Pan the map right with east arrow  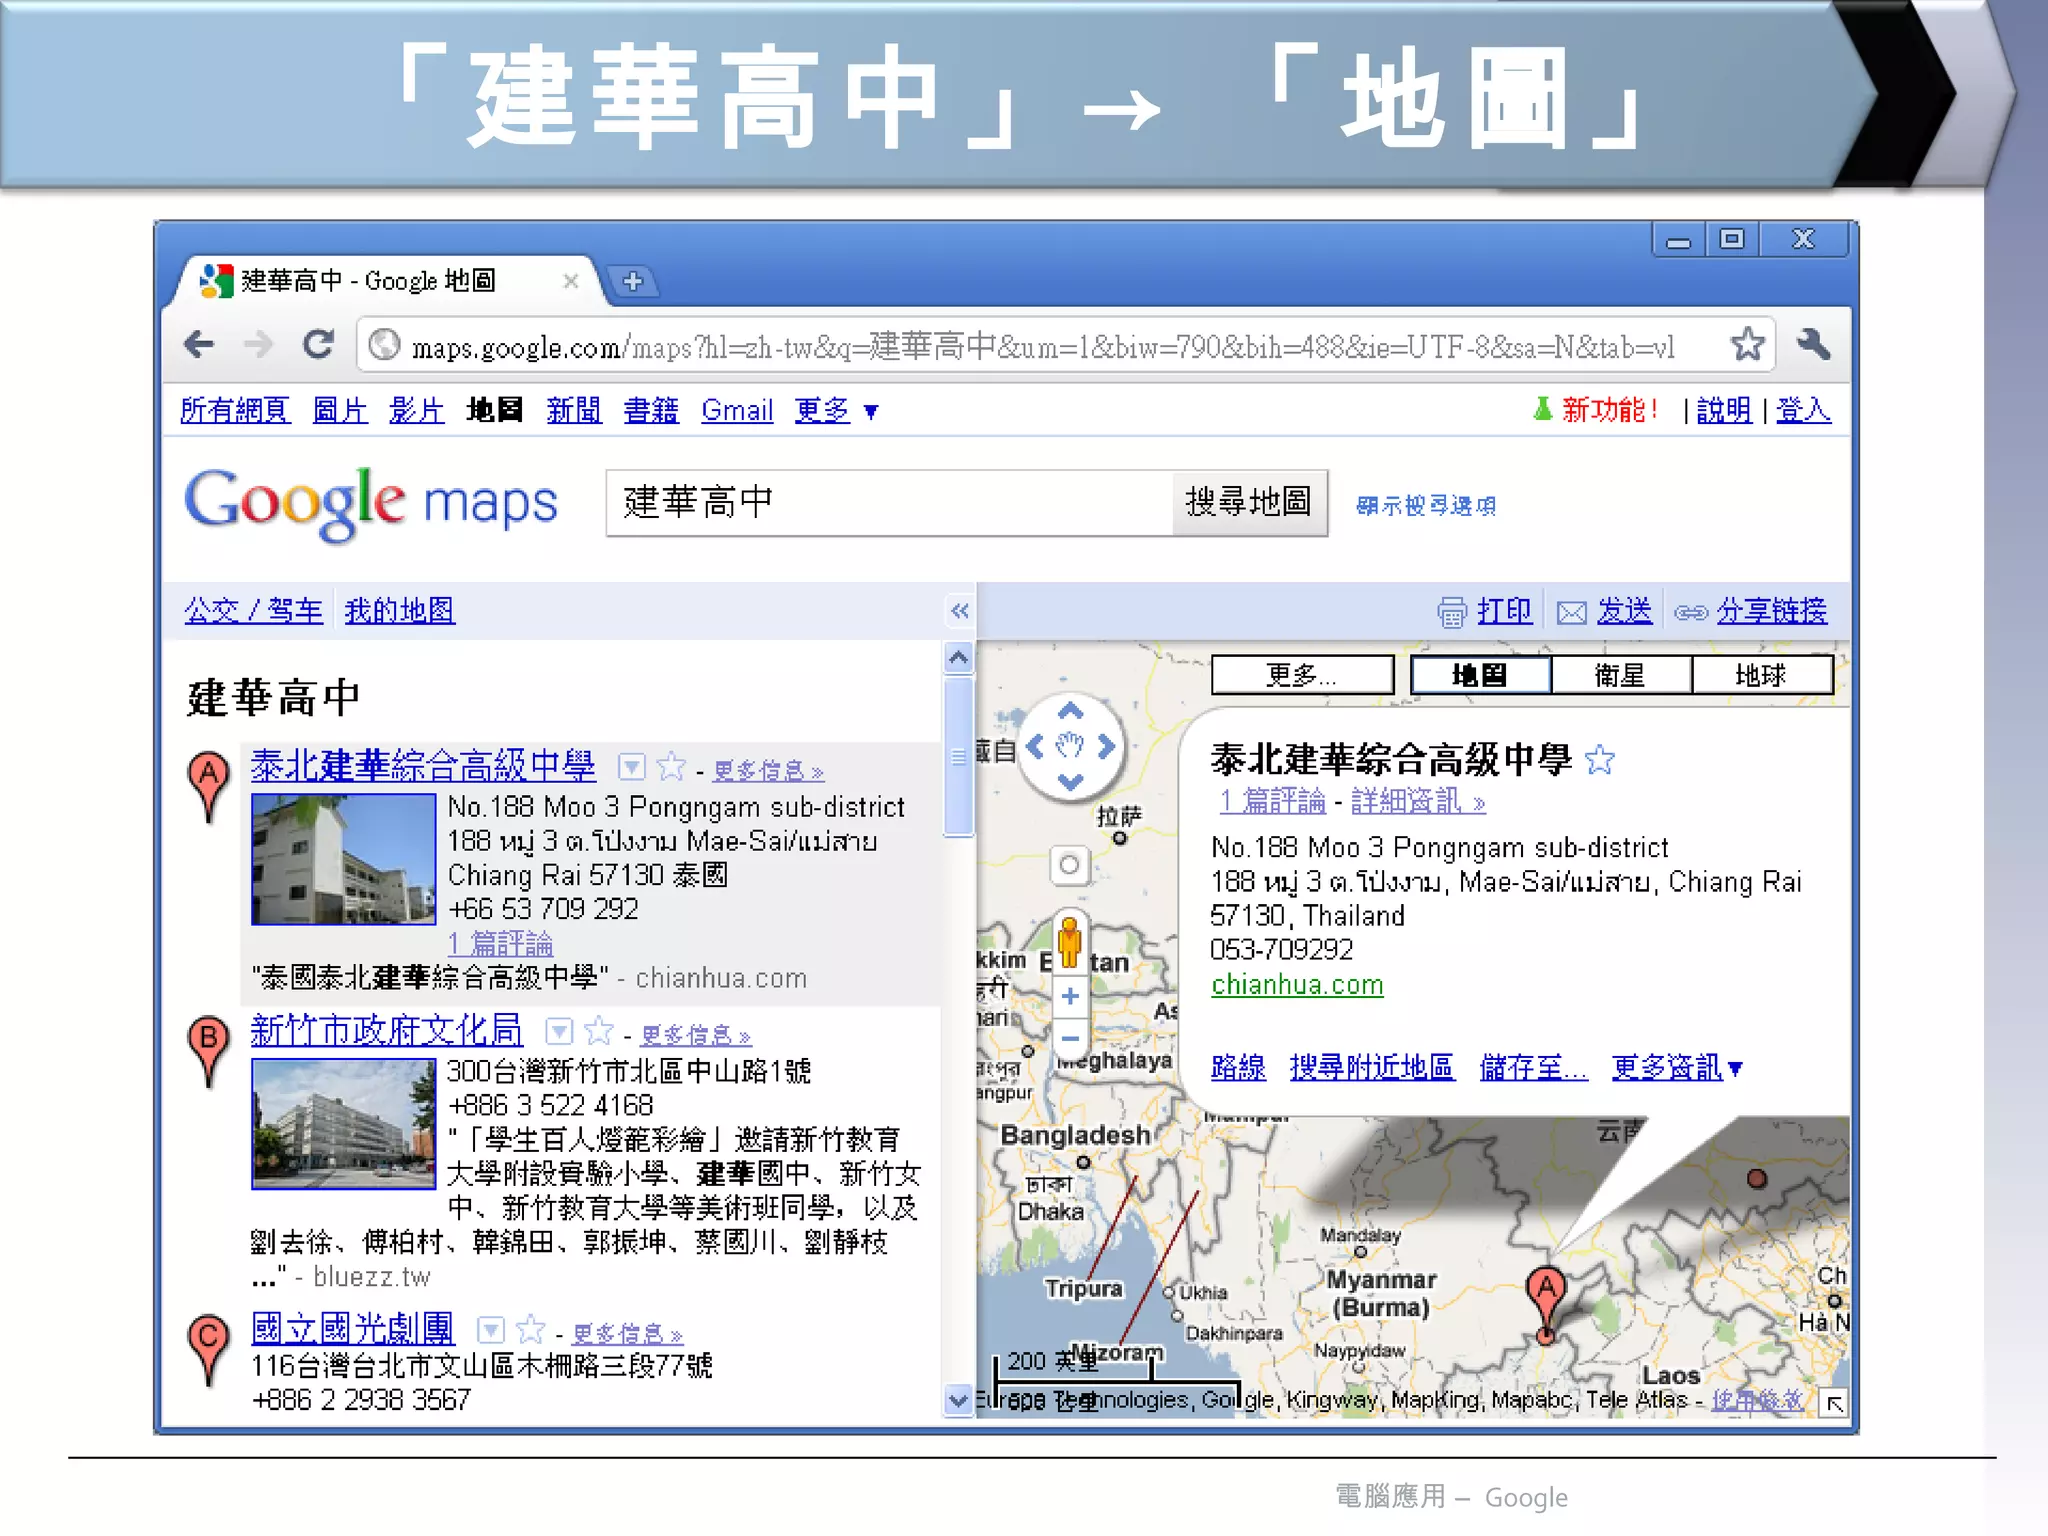(1106, 746)
